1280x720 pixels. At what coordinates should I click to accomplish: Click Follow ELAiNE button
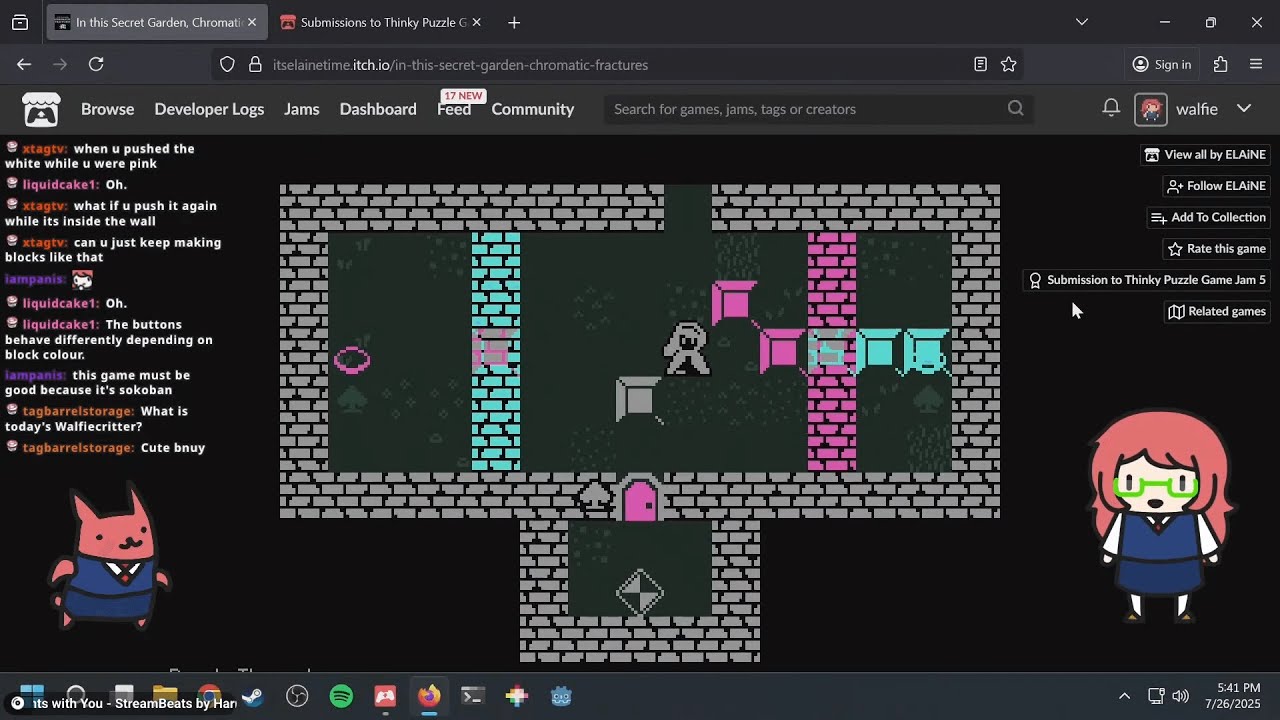(x=1217, y=186)
